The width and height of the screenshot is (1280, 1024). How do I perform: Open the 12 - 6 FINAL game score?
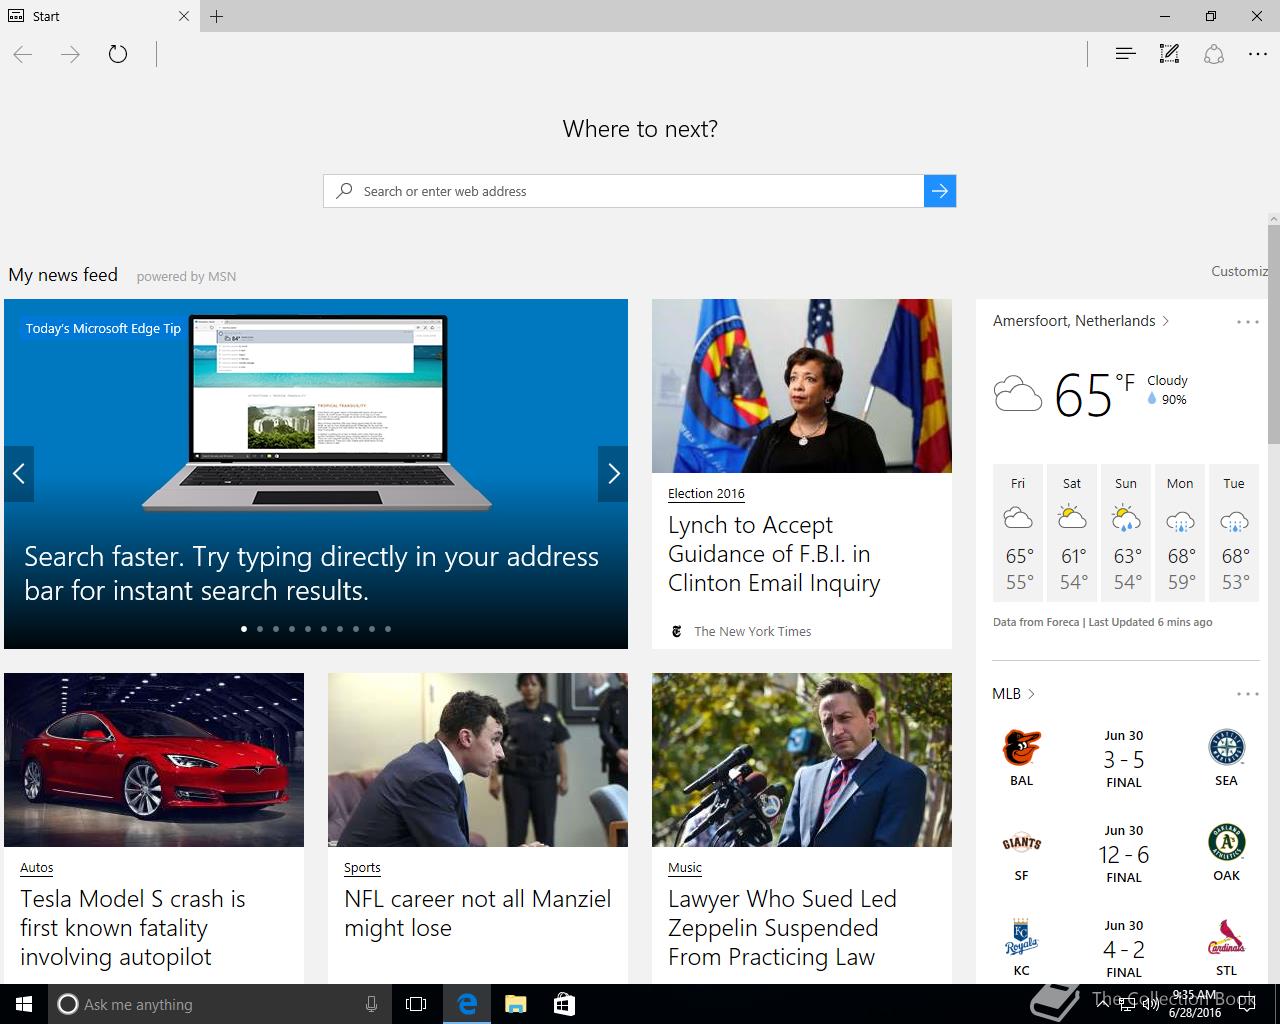coord(1124,855)
